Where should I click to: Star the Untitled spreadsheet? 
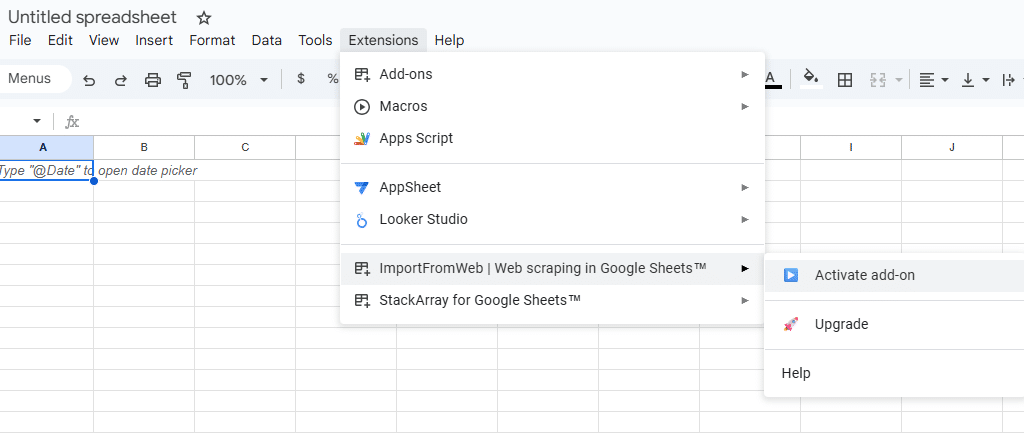(204, 18)
